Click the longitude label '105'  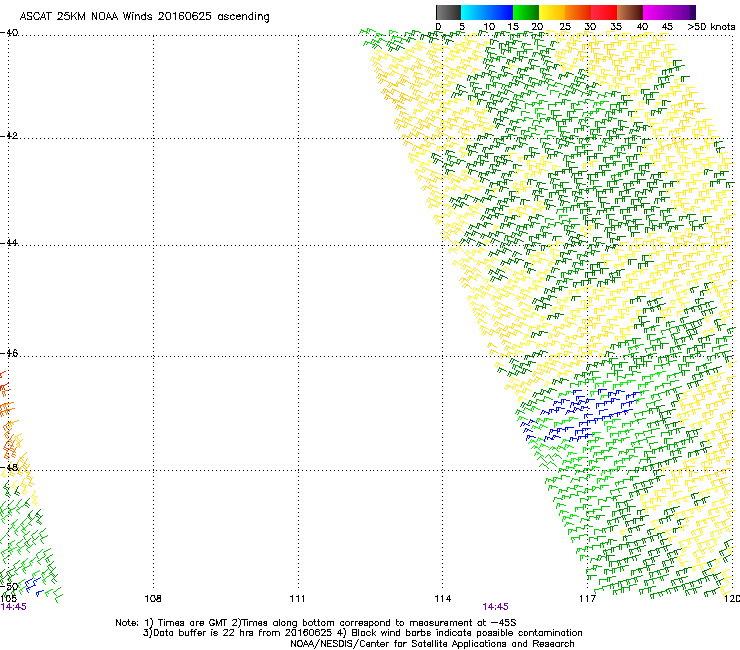pyautogui.click(x=8, y=599)
